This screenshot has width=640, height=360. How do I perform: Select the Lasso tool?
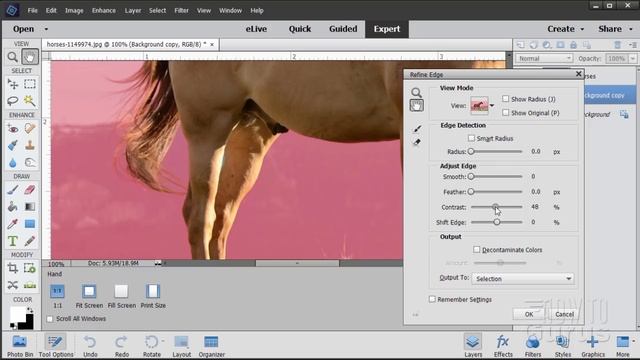point(13,100)
